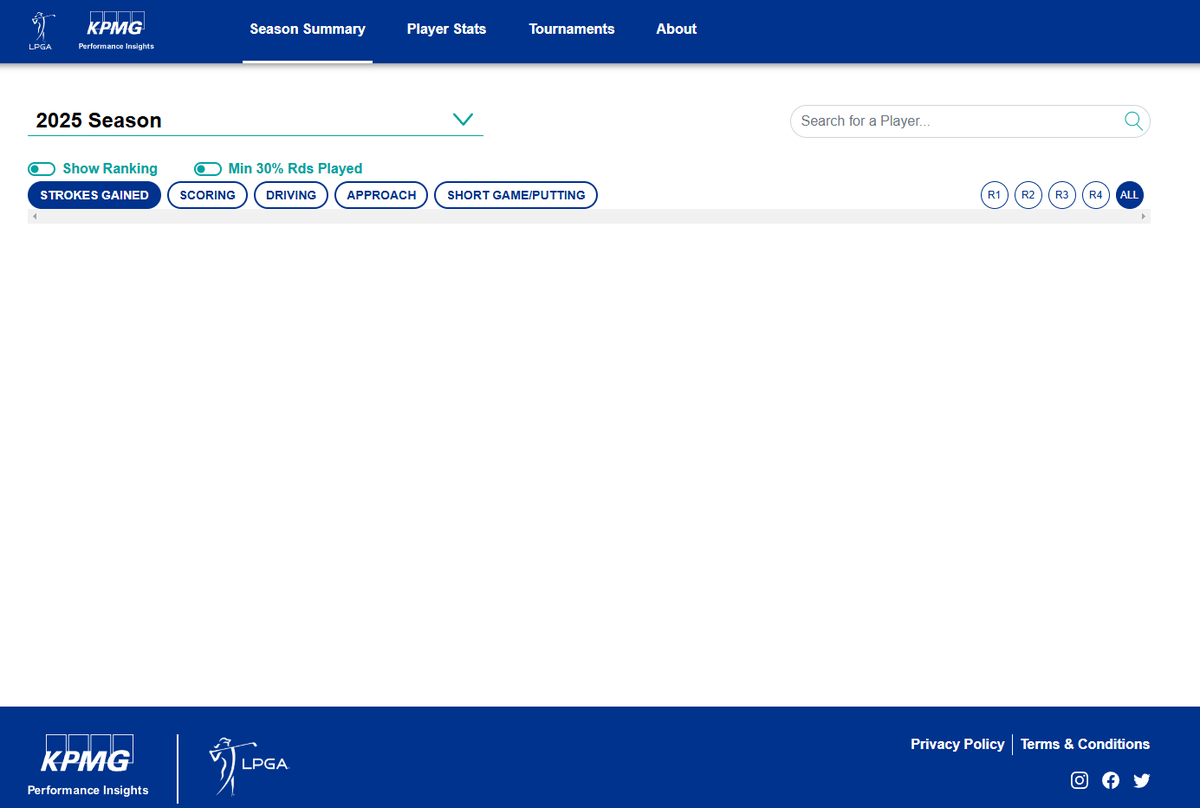This screenshot has height=808, width=1200.
Task: Open the Tournaments menu item
Action: (572, 29)
